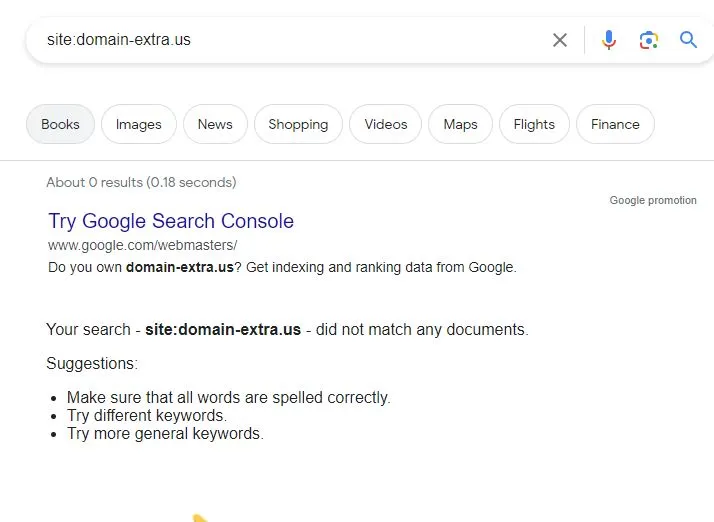Click 'Make sure that all words are spelled correctly'
Viewport: 714px width, 522px height.
coord(229,398)
